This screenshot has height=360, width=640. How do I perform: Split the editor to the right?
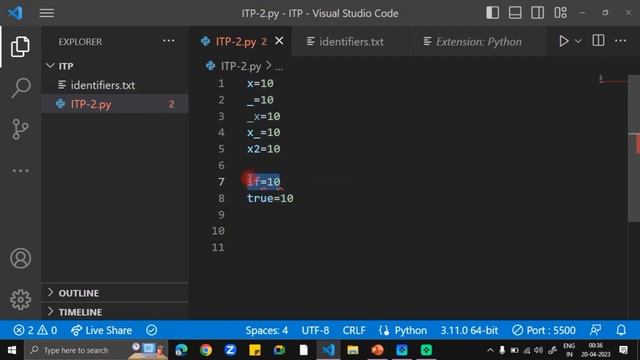(598, 41)
